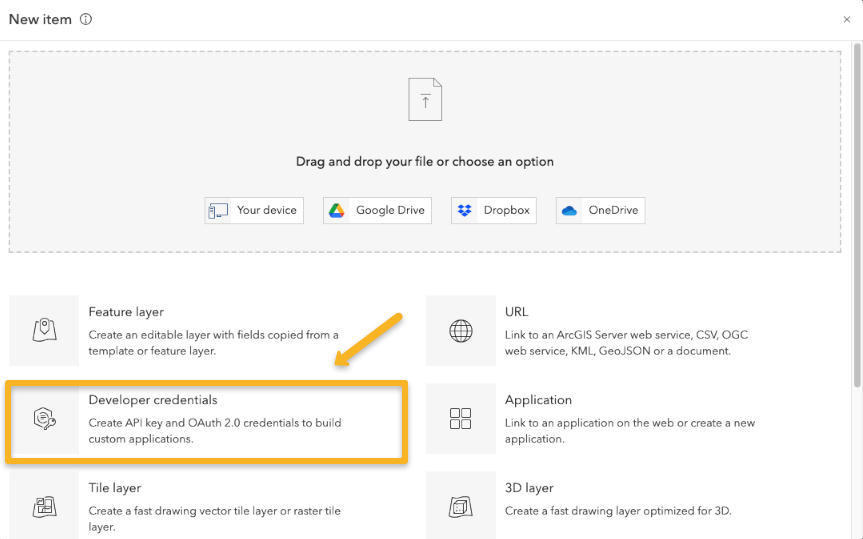
Task: Click the 3D layer cube icon
Action: pos(461,507)
